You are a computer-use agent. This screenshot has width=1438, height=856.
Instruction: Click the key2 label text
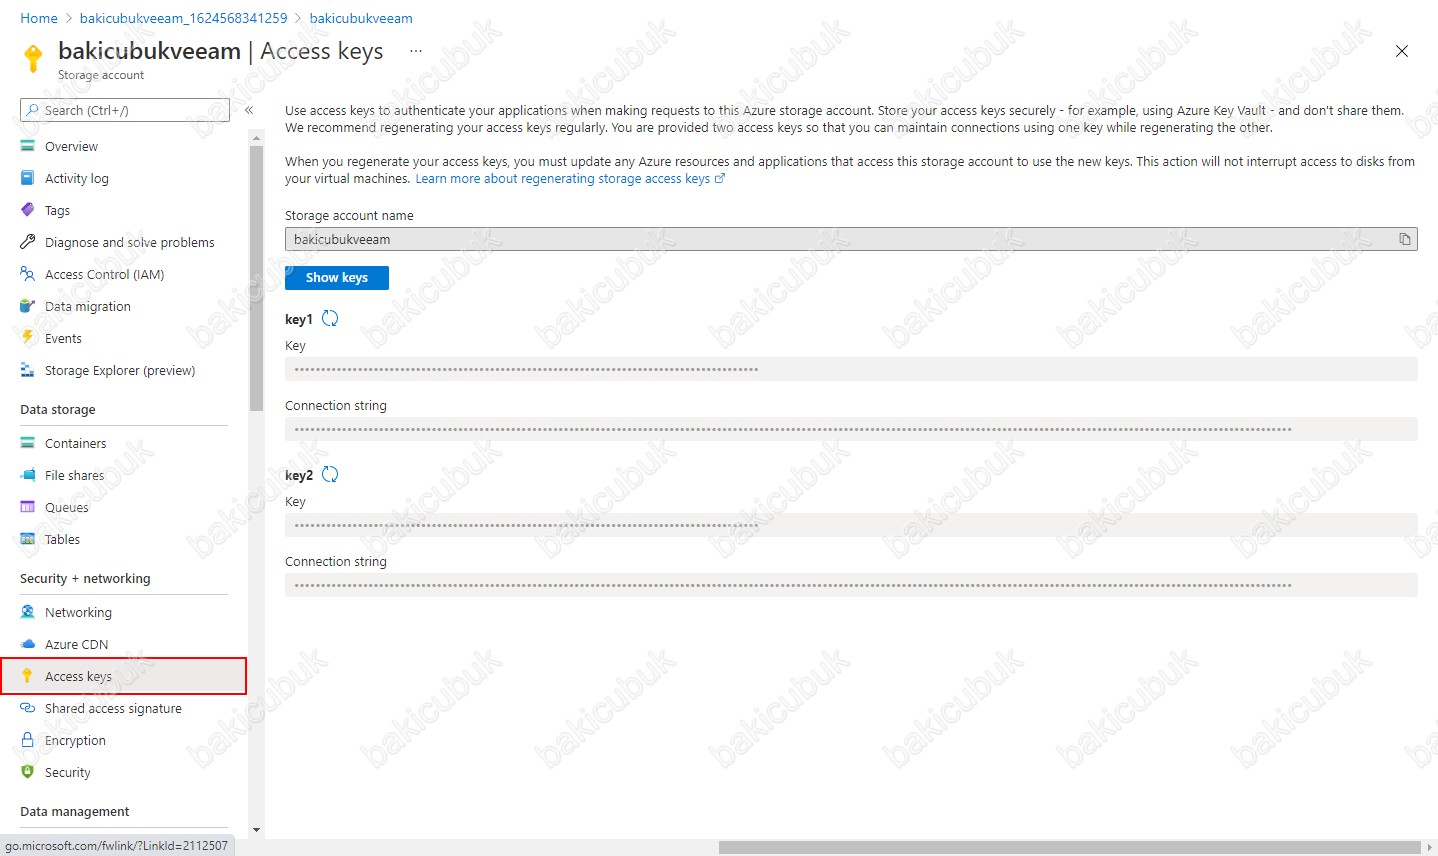299,475
